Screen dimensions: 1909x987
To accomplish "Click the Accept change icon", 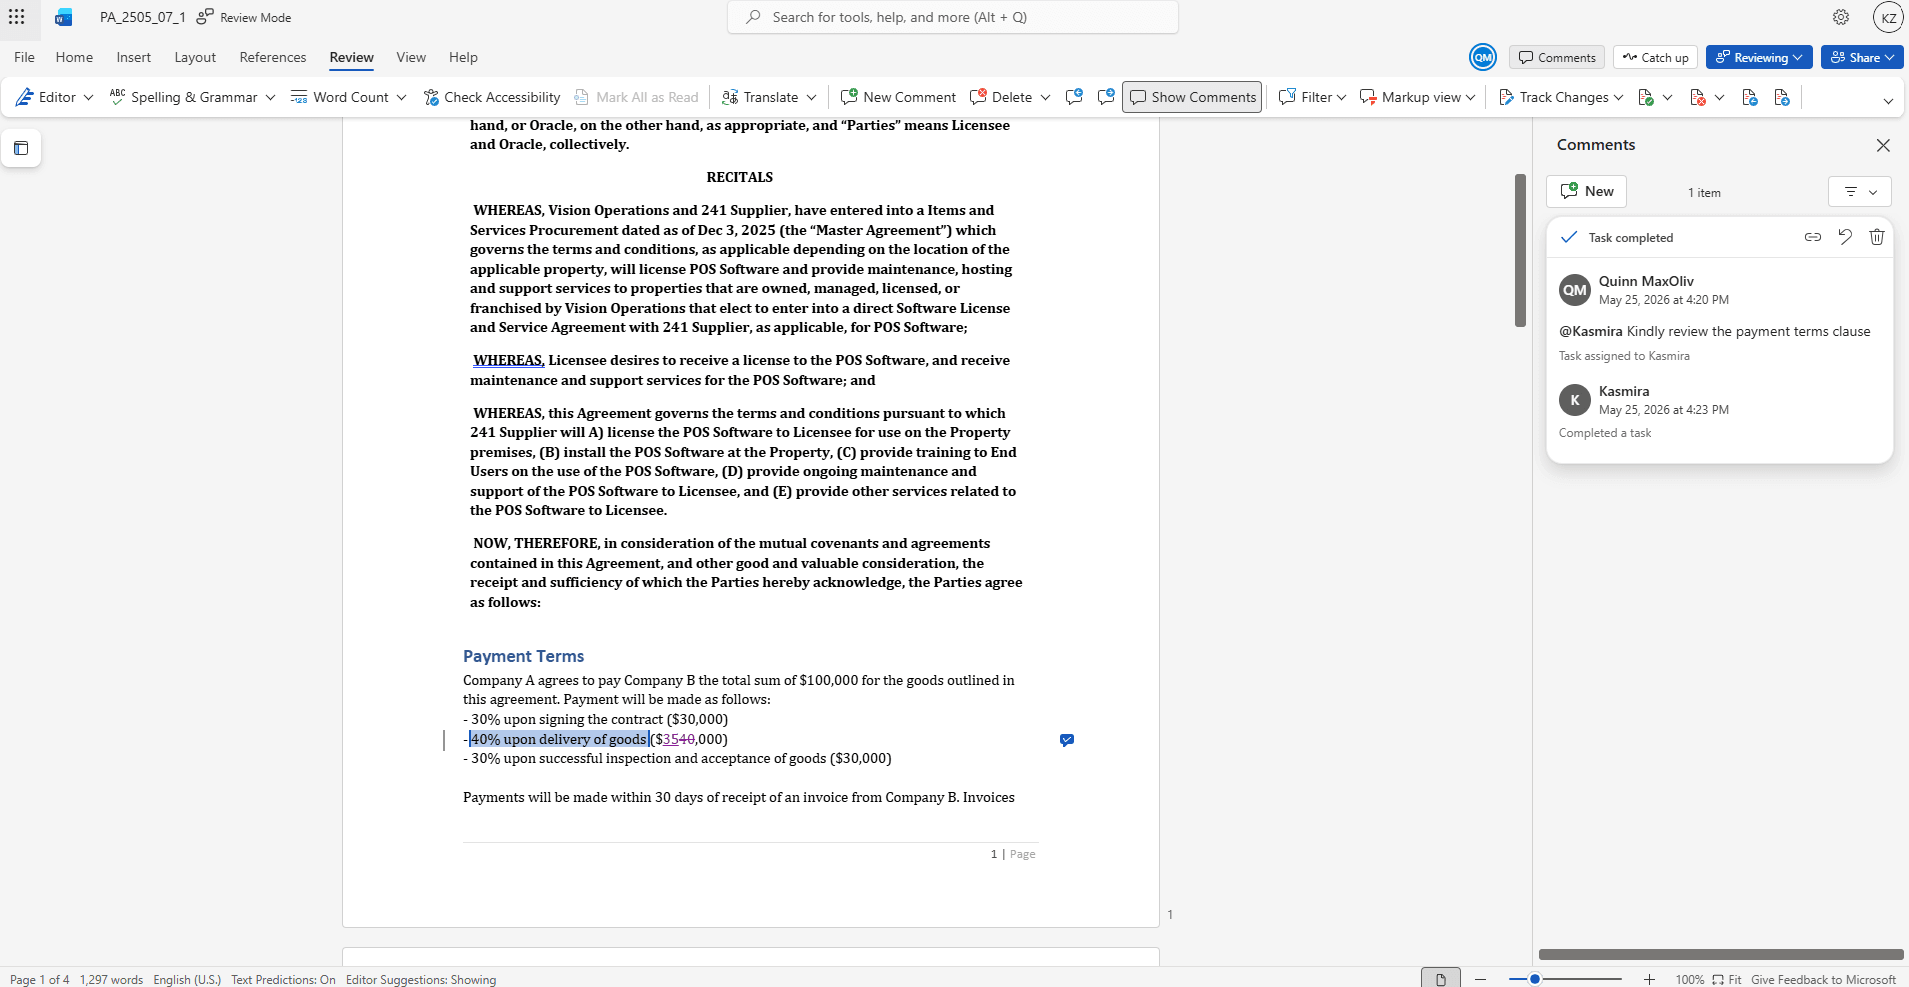I will point(1645,97).
